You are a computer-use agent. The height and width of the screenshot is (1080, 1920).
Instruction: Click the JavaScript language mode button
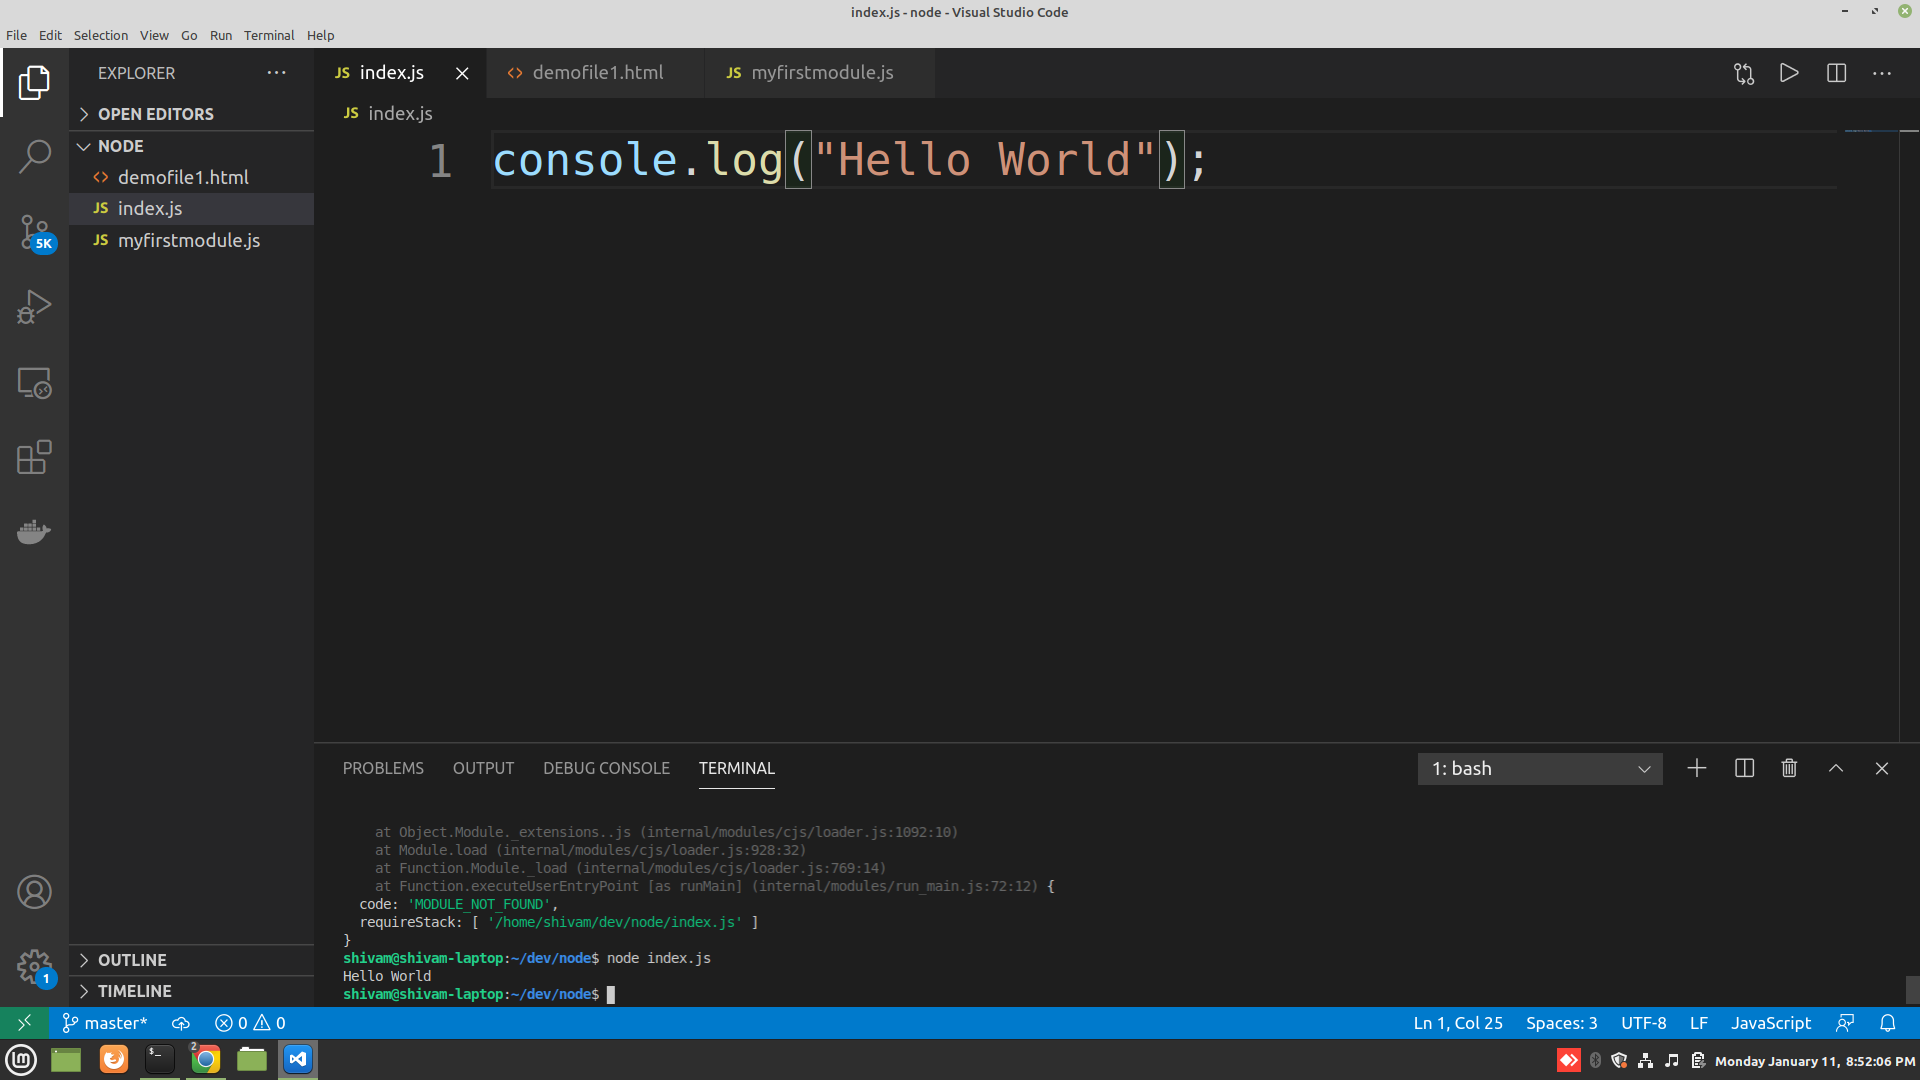pyautogui.click(x=1770, y=1023)
